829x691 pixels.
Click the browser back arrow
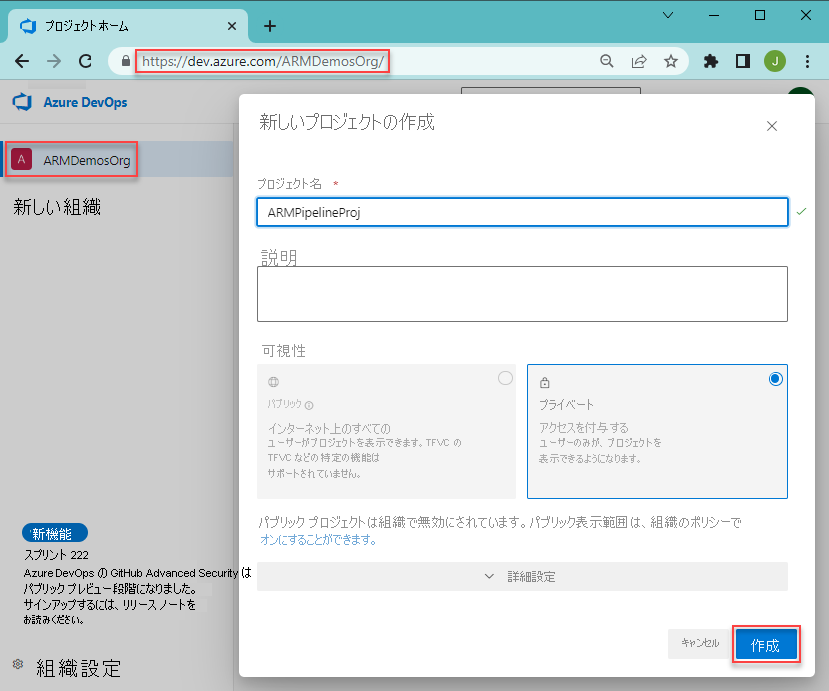(x=22, y=61)
